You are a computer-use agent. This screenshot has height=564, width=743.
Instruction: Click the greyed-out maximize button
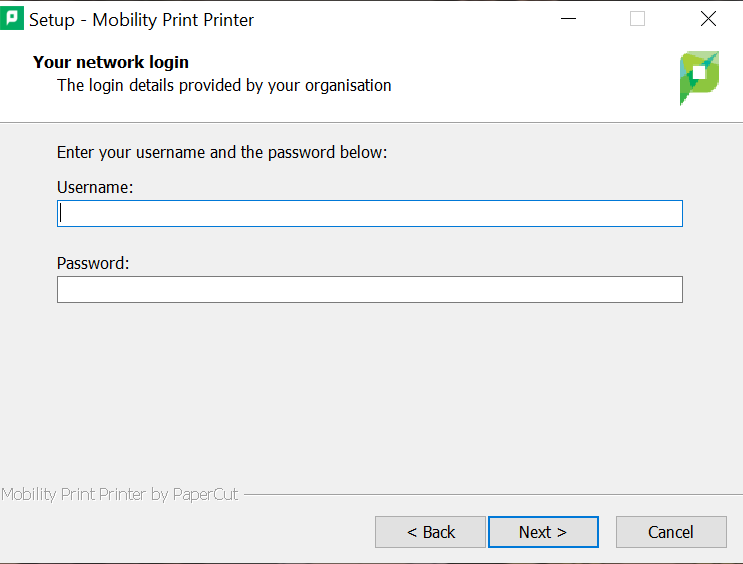[637, 19]
